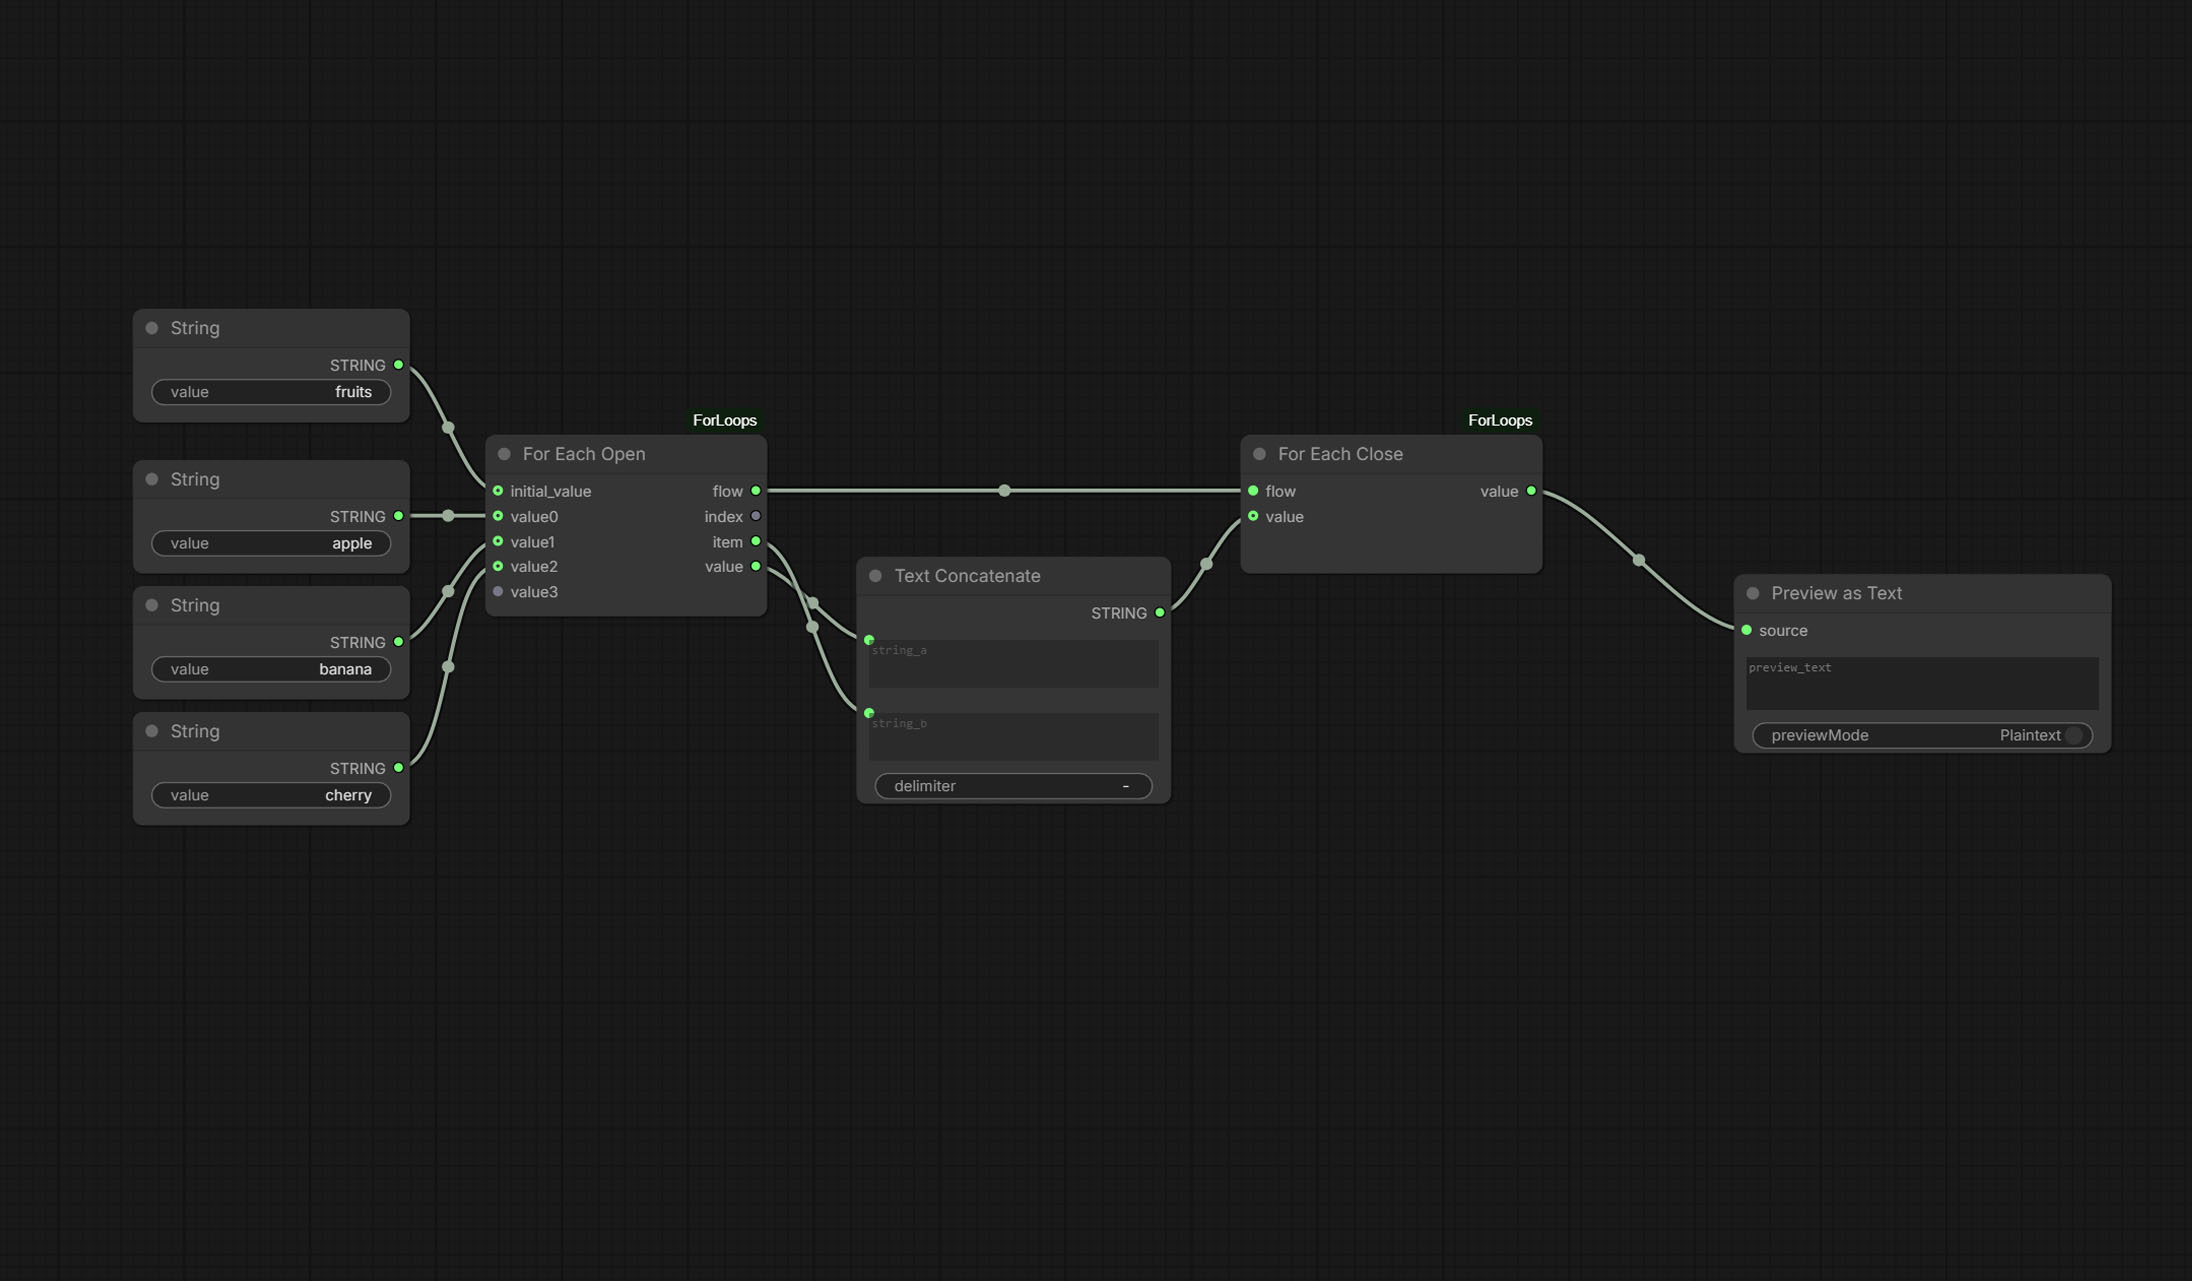Click the cherry link midpoint dot
2192x1281 pixels.
(448, 667)
